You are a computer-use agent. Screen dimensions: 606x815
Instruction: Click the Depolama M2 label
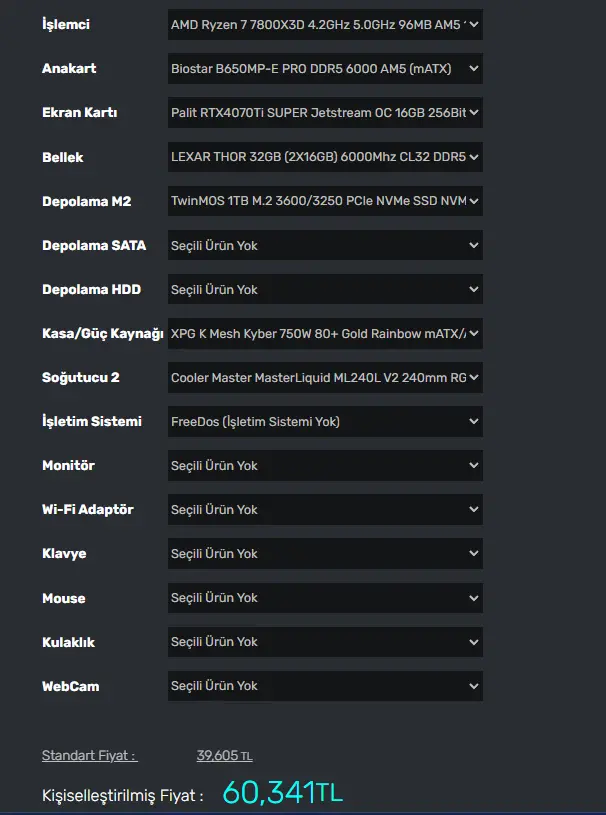pyautogui.click(x=86, y=201)
